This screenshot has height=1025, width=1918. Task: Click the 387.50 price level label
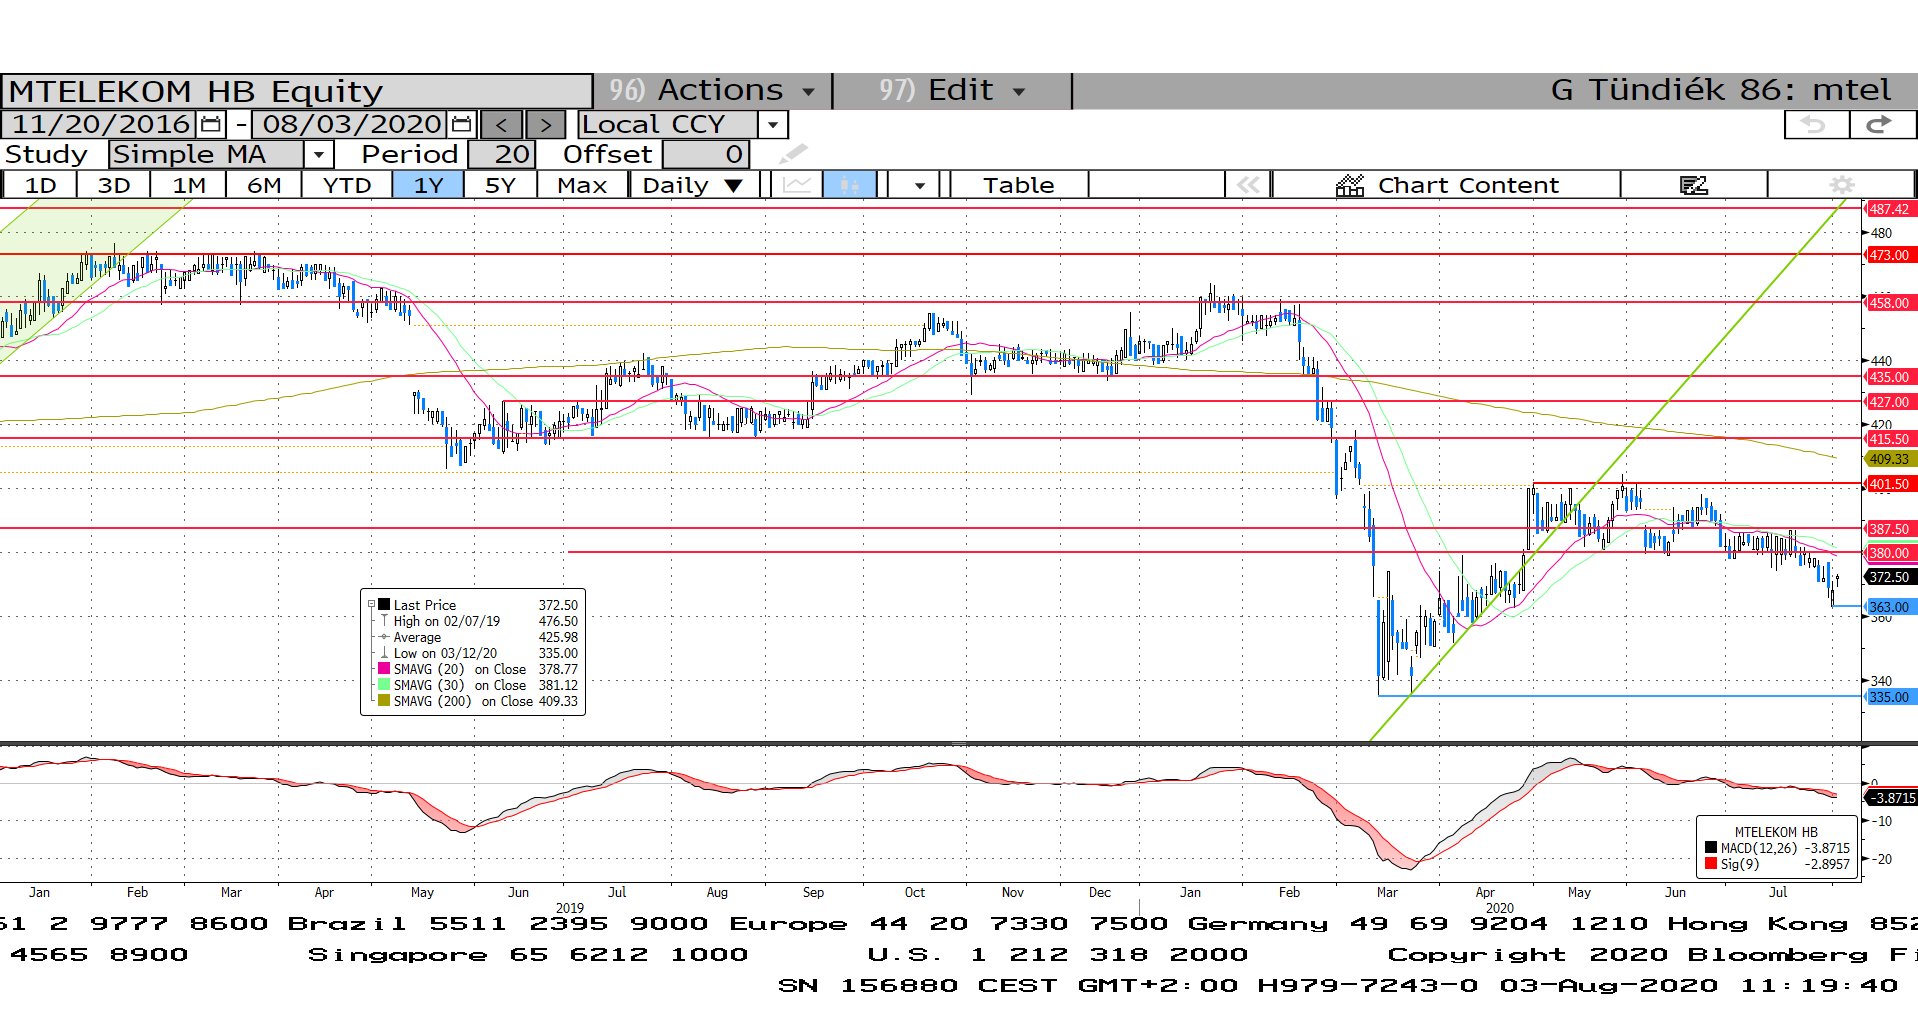(x=1890, y=529)
